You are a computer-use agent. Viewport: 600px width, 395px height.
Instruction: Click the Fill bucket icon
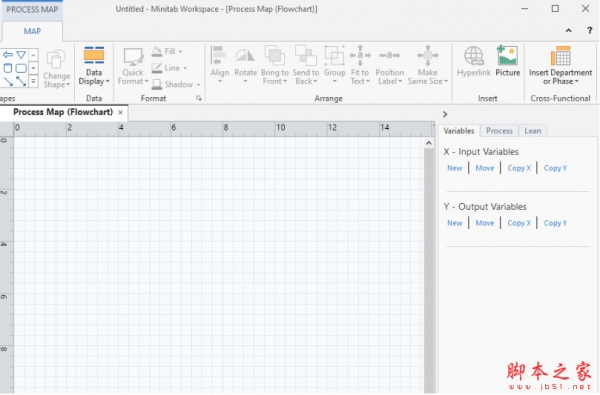click(157, 51)
